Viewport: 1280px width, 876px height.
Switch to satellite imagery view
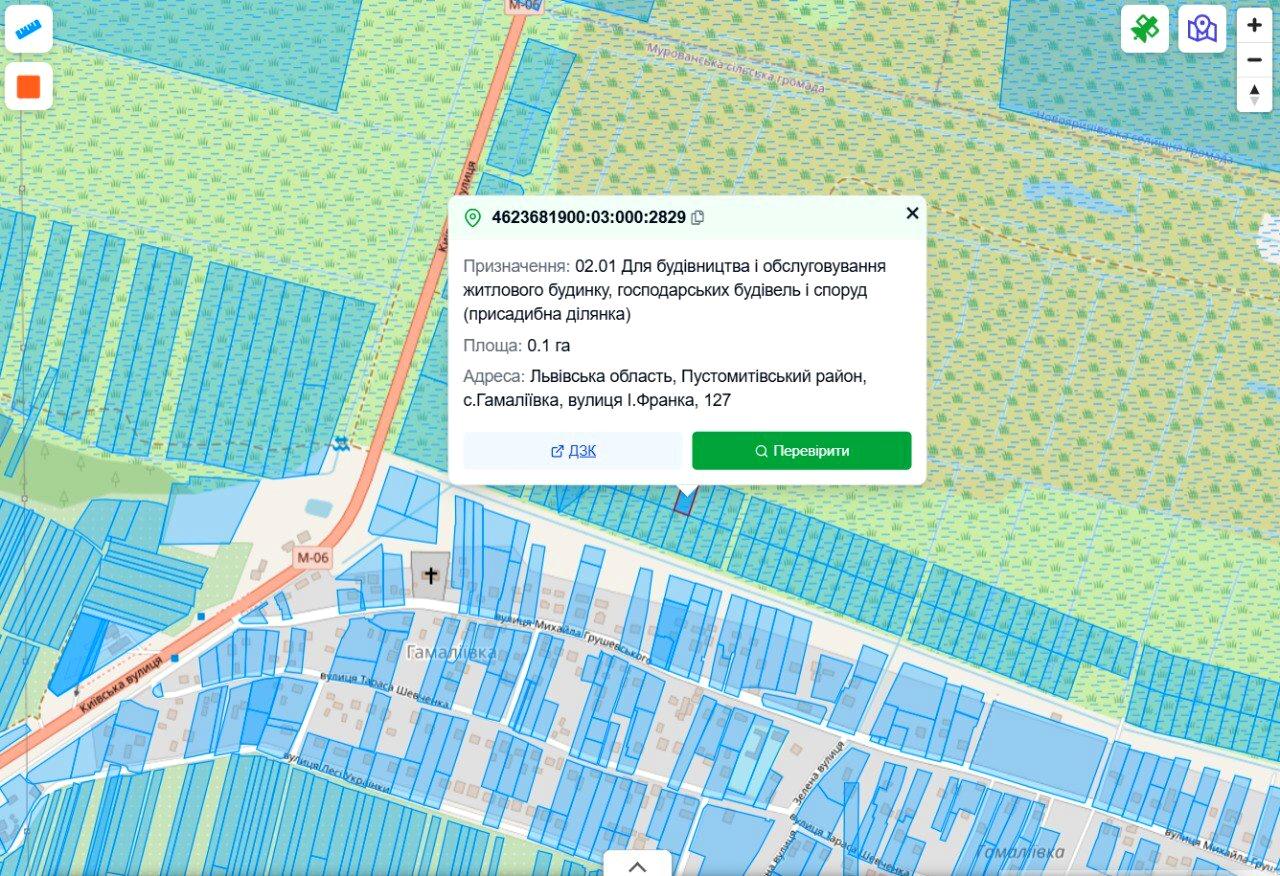[1144, 28]
